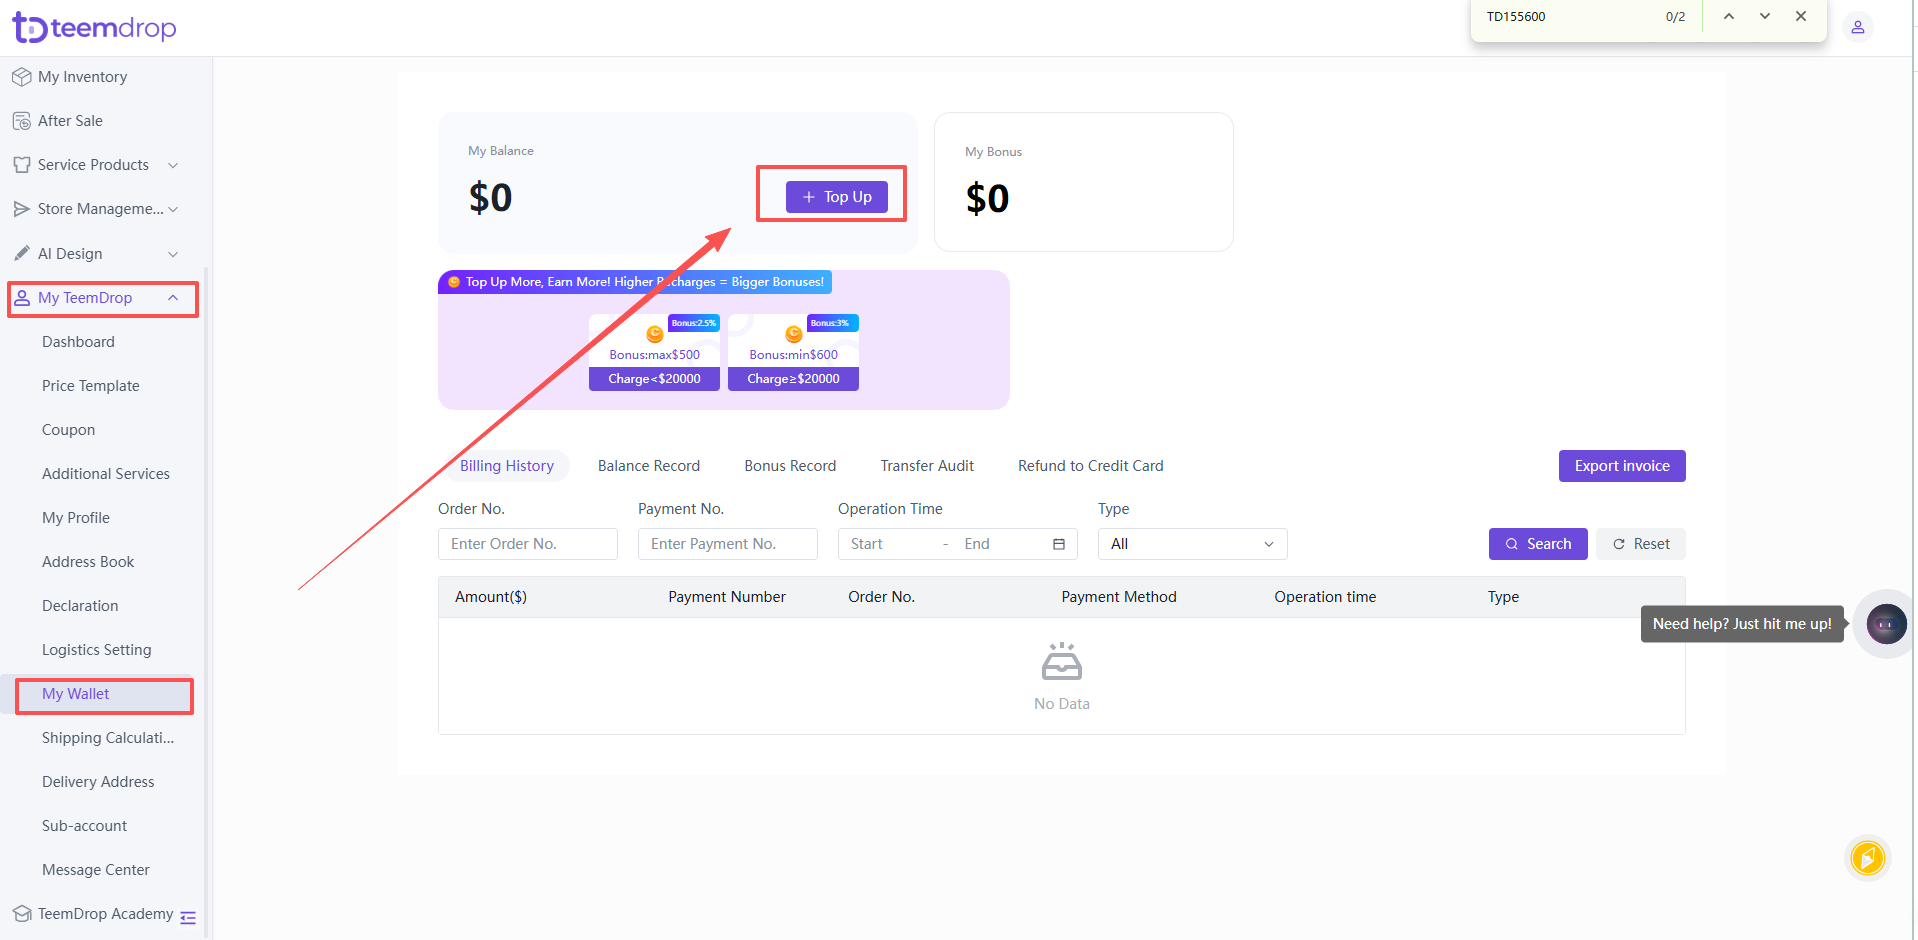The image size is (1918, 940).
Task: Switch to Balance Record tab
Action: (x=648, y=466)
